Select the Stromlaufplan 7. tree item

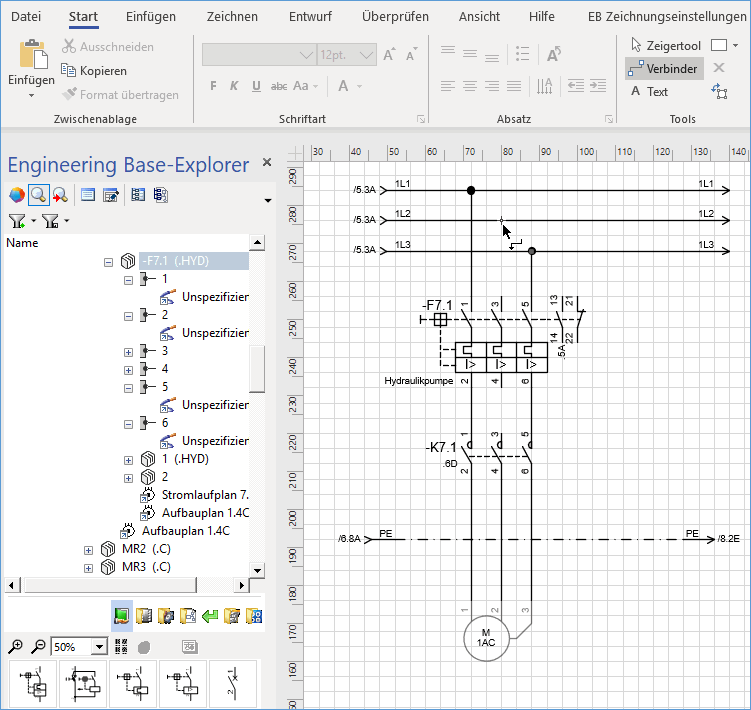coord(204,495)
